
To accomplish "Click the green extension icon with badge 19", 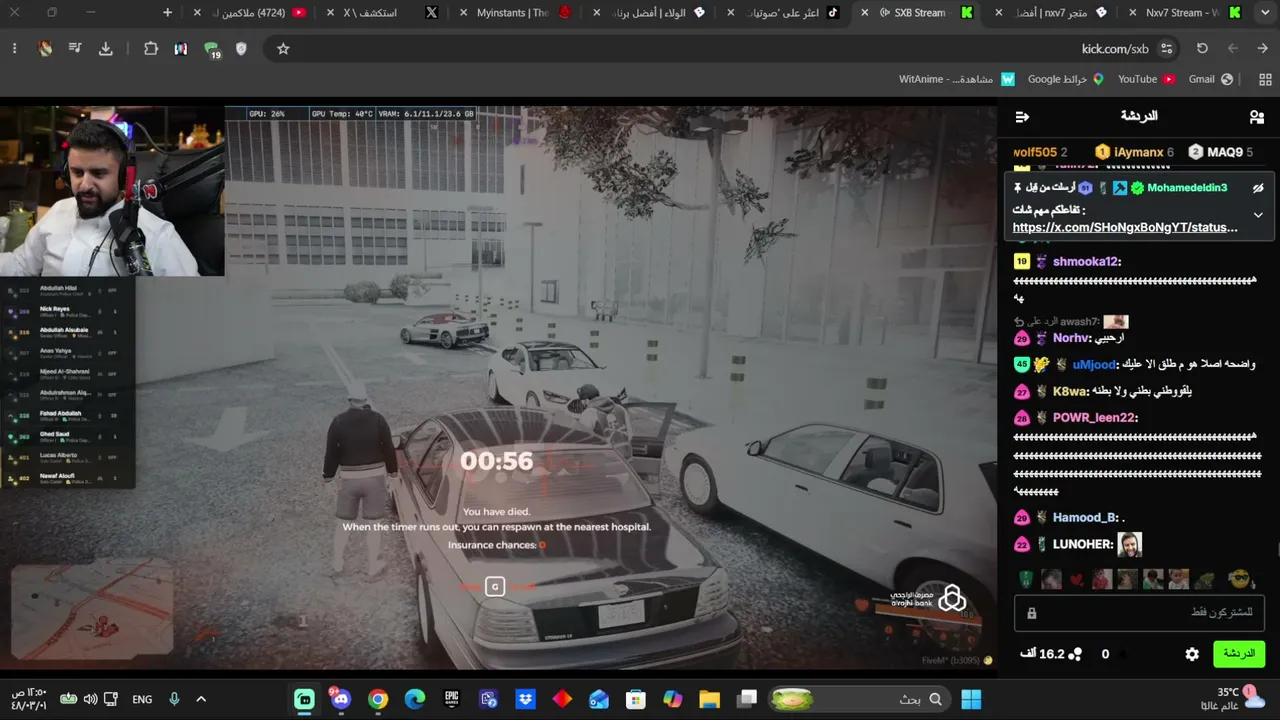I will (x=211, y=49).
